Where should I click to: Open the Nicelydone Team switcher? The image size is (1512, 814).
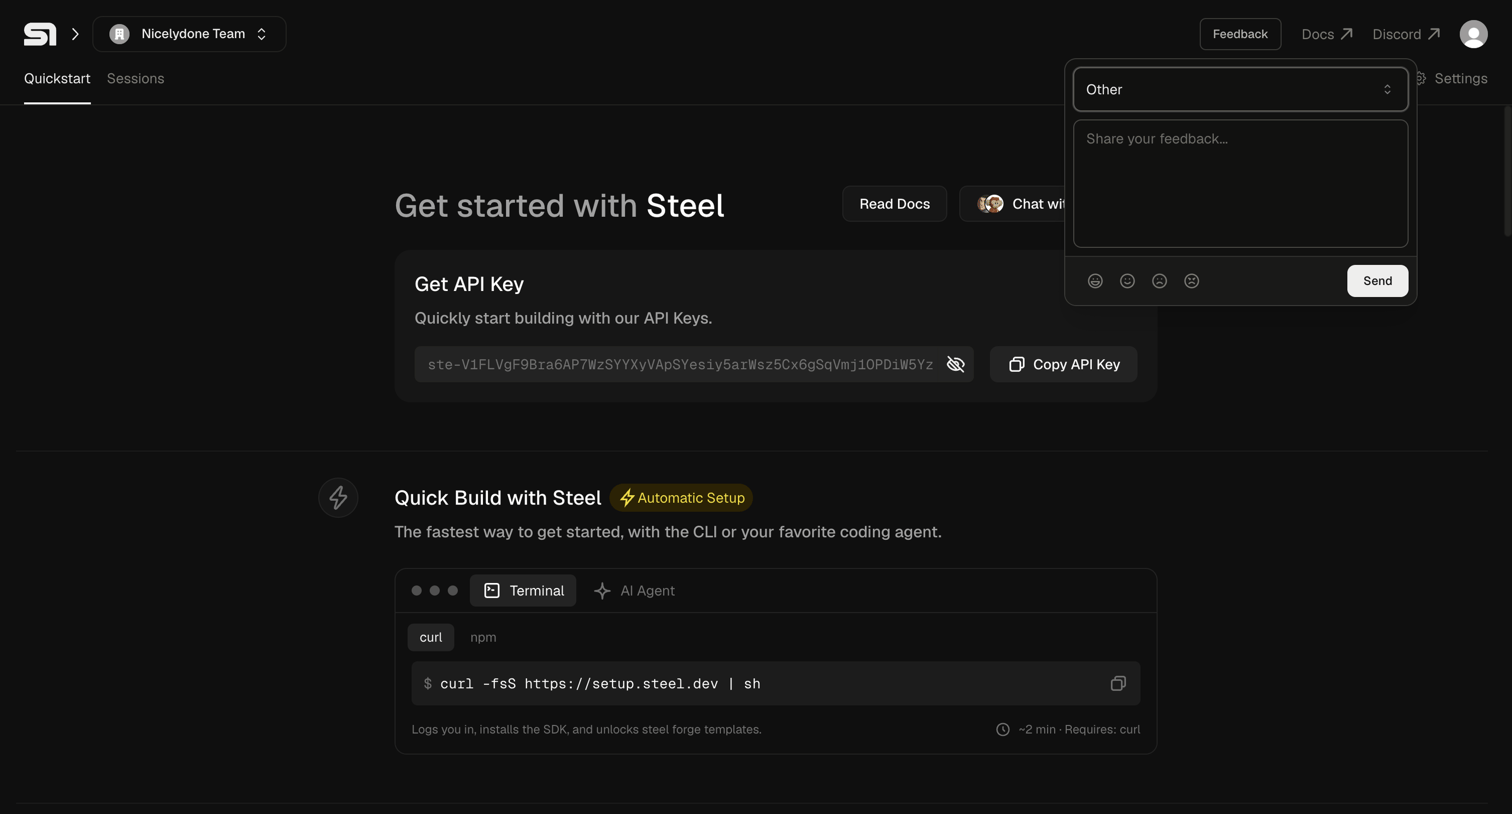tap(189, 34)
